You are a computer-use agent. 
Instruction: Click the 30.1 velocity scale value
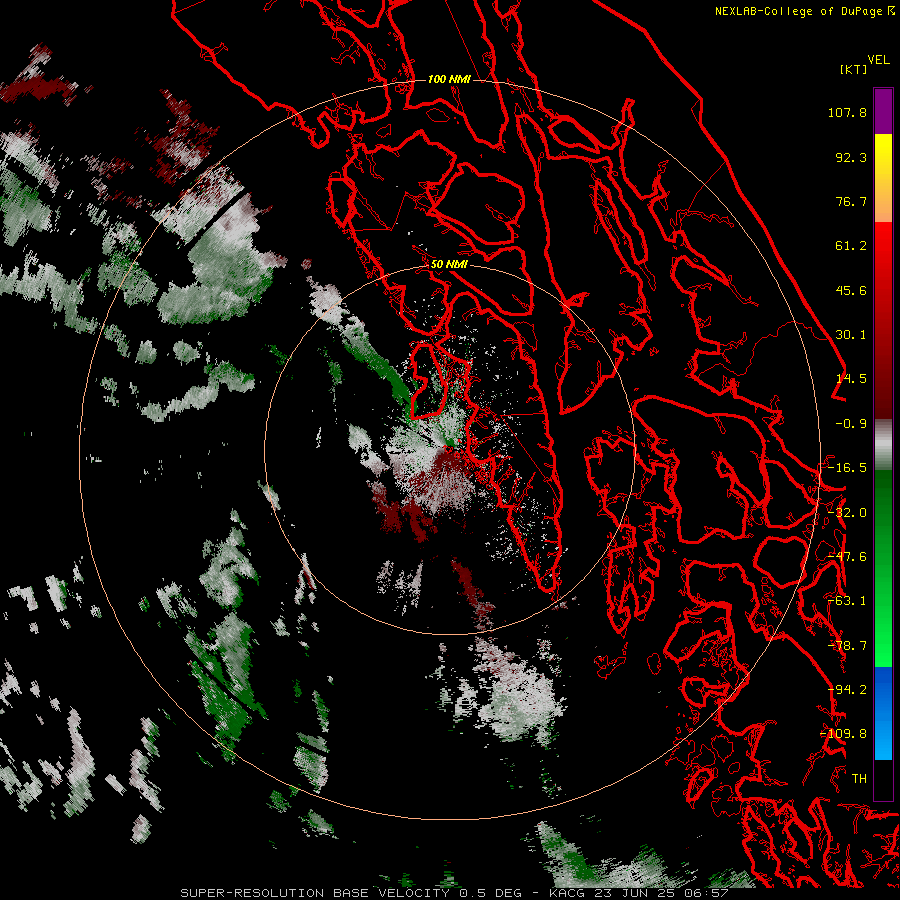click(x=851, y=335)
